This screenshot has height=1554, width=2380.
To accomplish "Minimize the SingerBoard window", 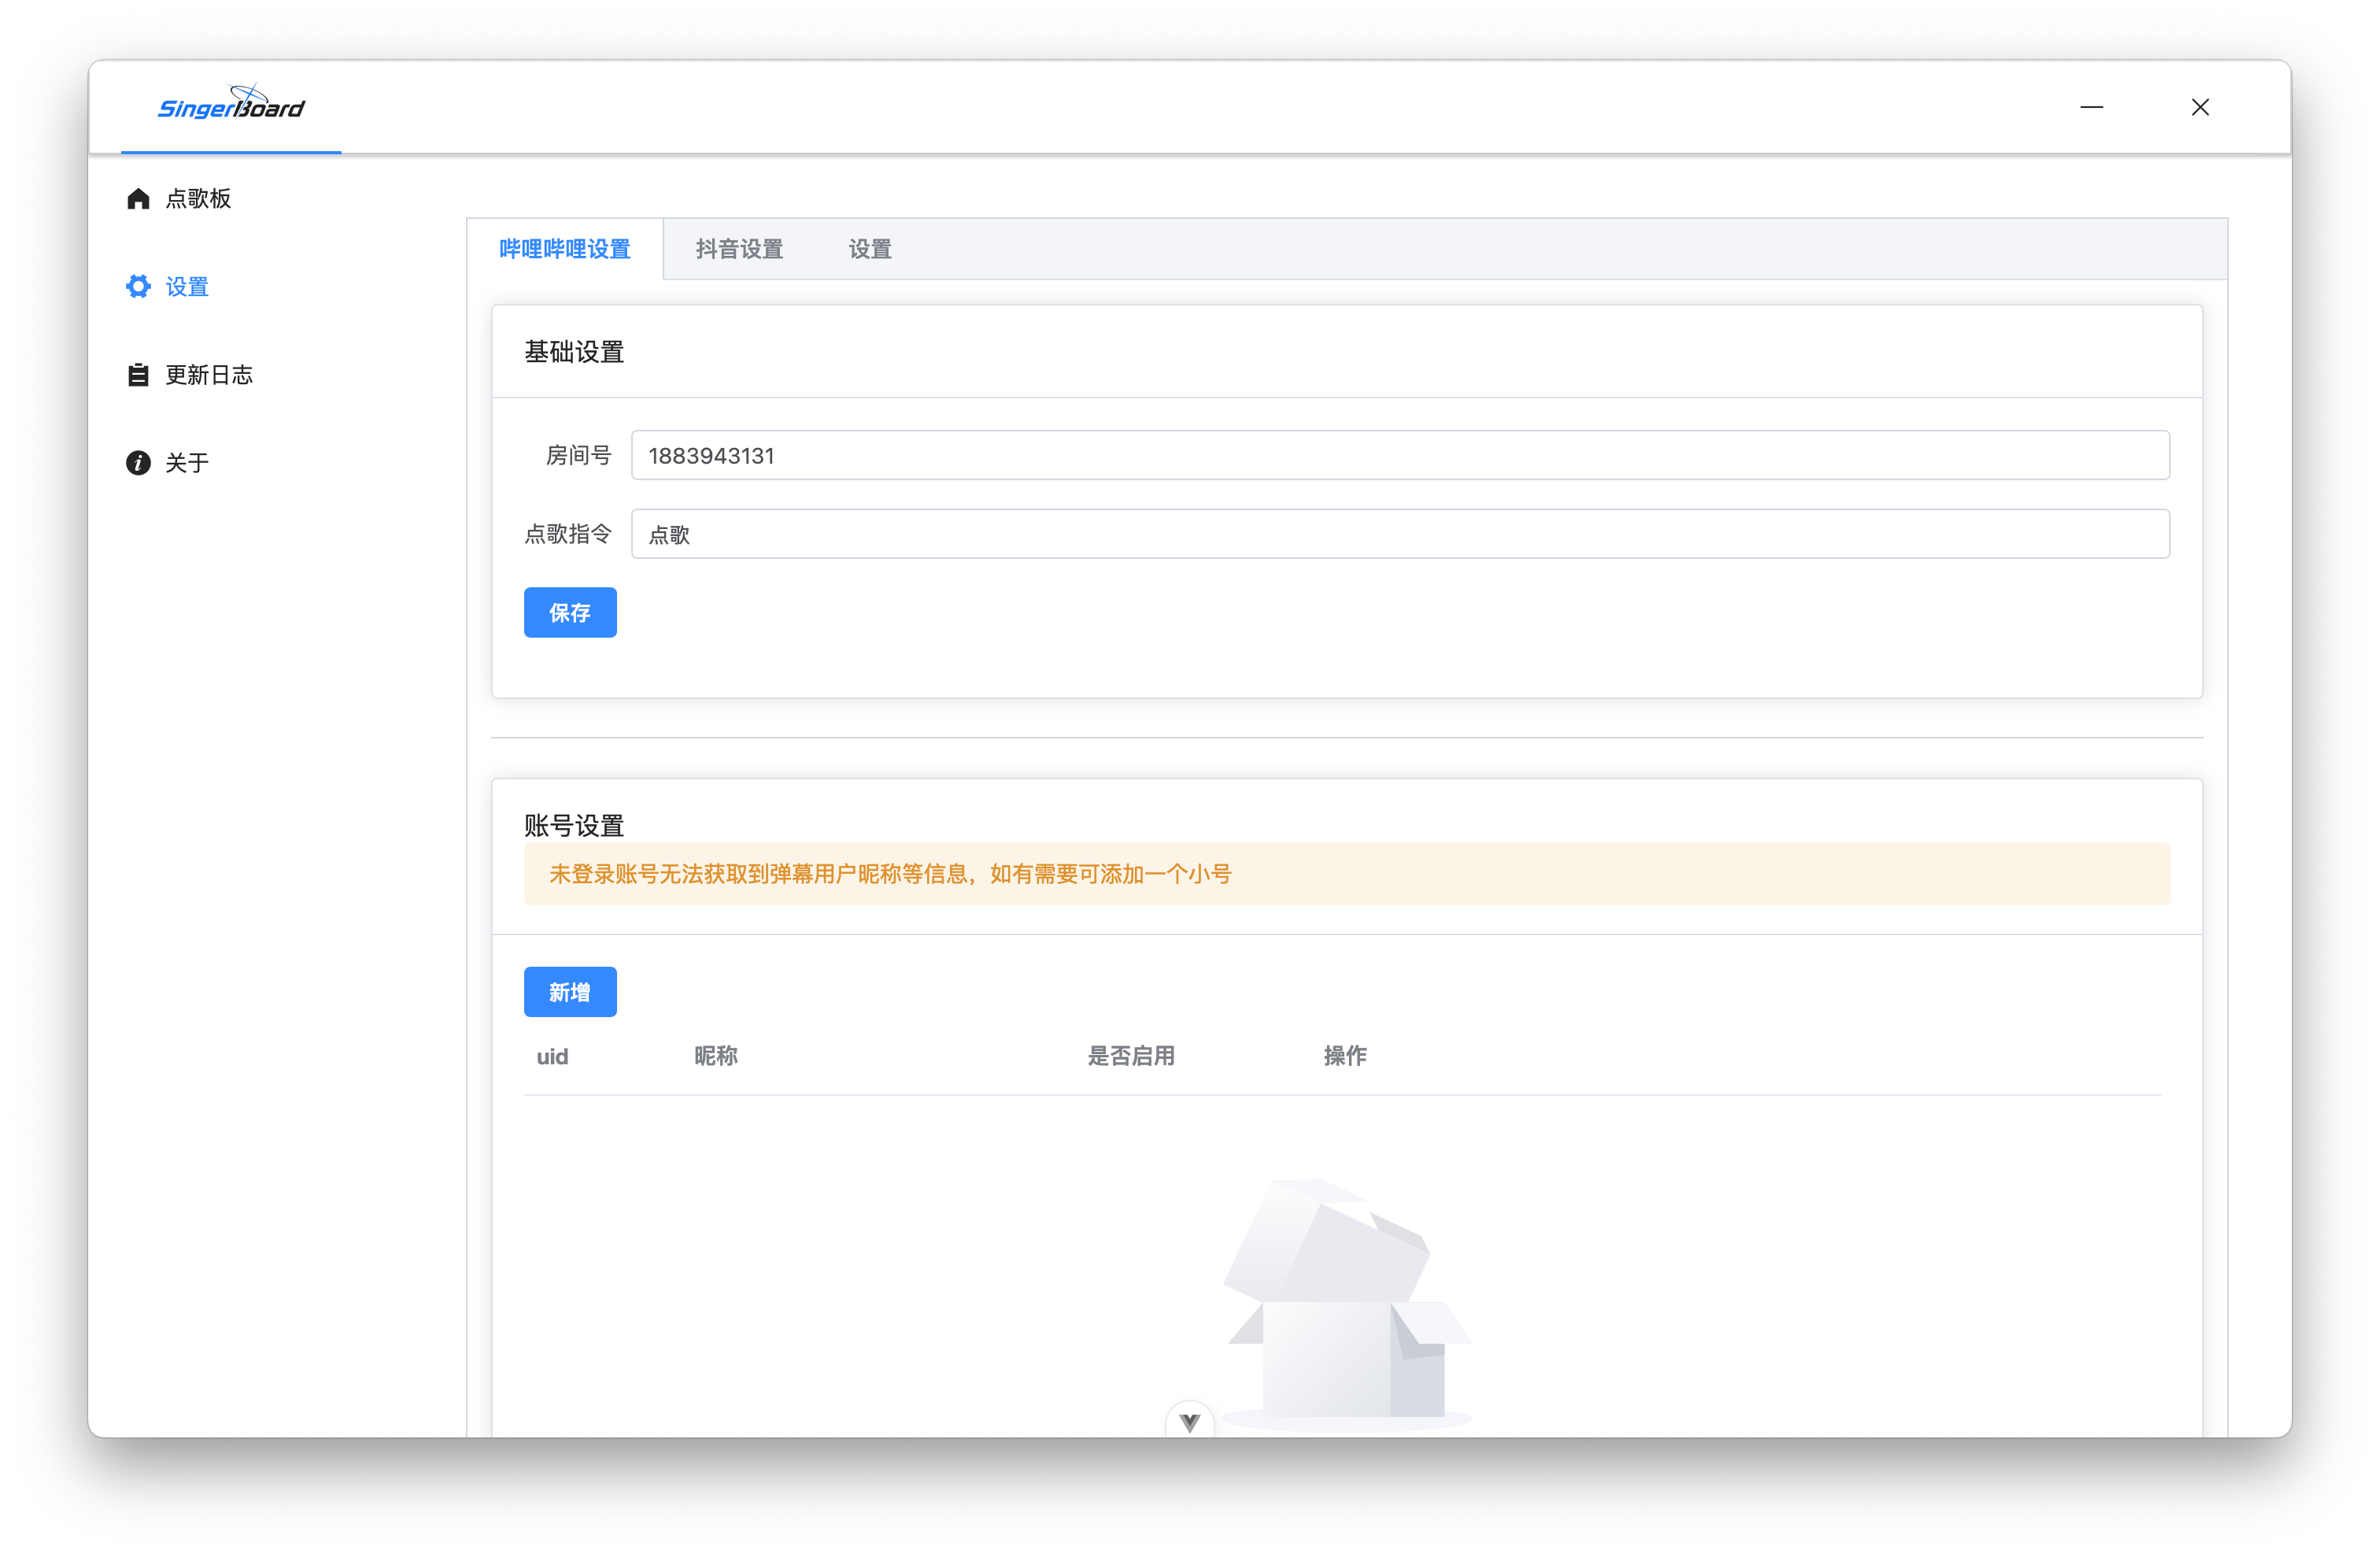I will 2091,107.
